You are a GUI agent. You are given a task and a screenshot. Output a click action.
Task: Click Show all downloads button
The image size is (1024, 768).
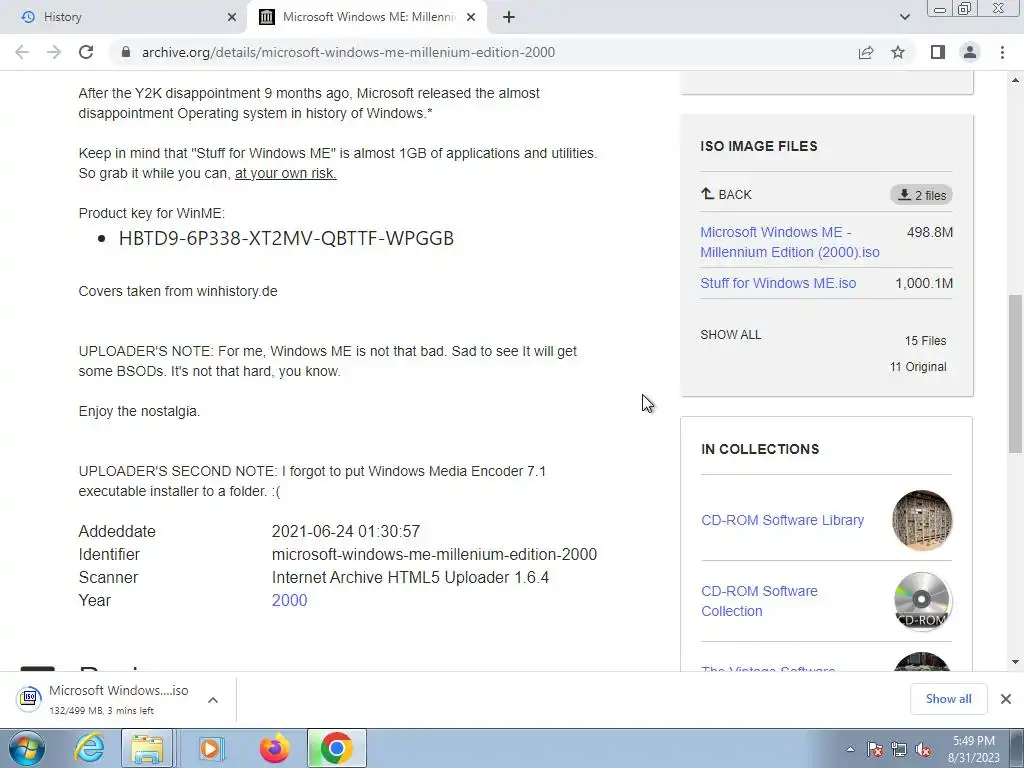tap(948, 699)
